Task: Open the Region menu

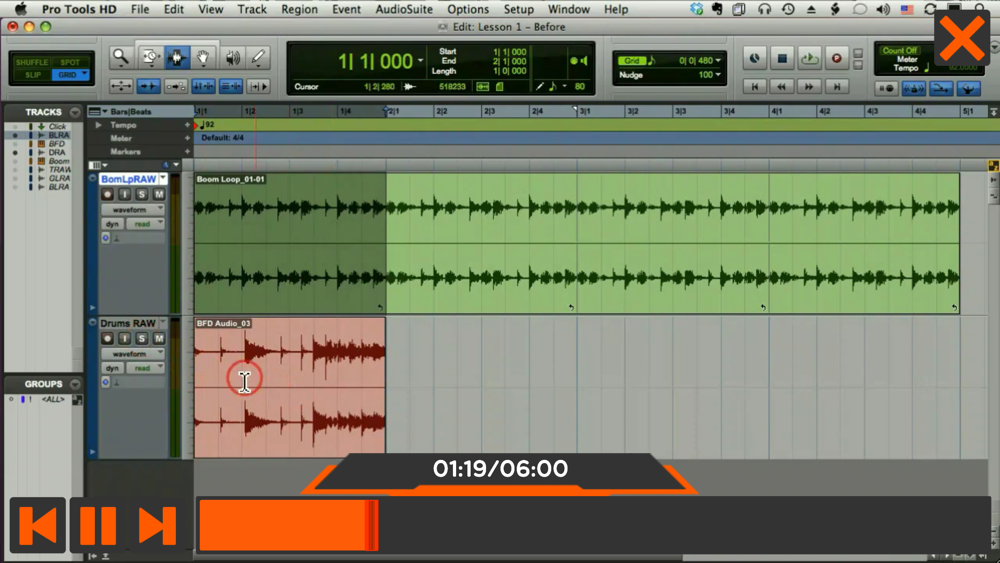Action: click(300, 10)
